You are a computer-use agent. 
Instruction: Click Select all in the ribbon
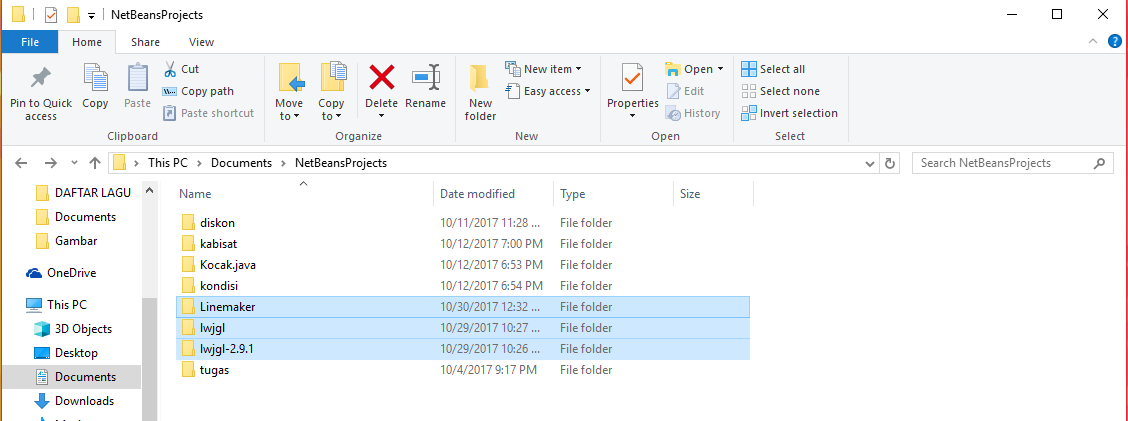click(x=773, y=69)
